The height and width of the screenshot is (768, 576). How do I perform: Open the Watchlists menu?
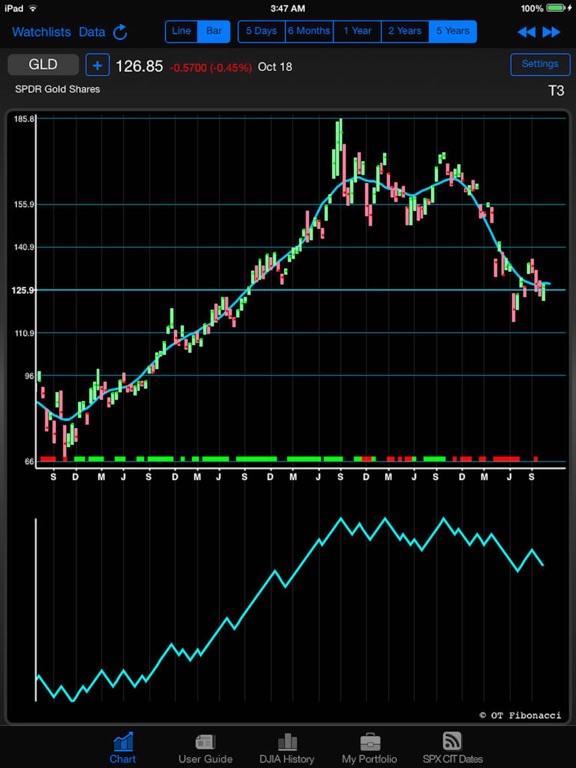point(42,32)
